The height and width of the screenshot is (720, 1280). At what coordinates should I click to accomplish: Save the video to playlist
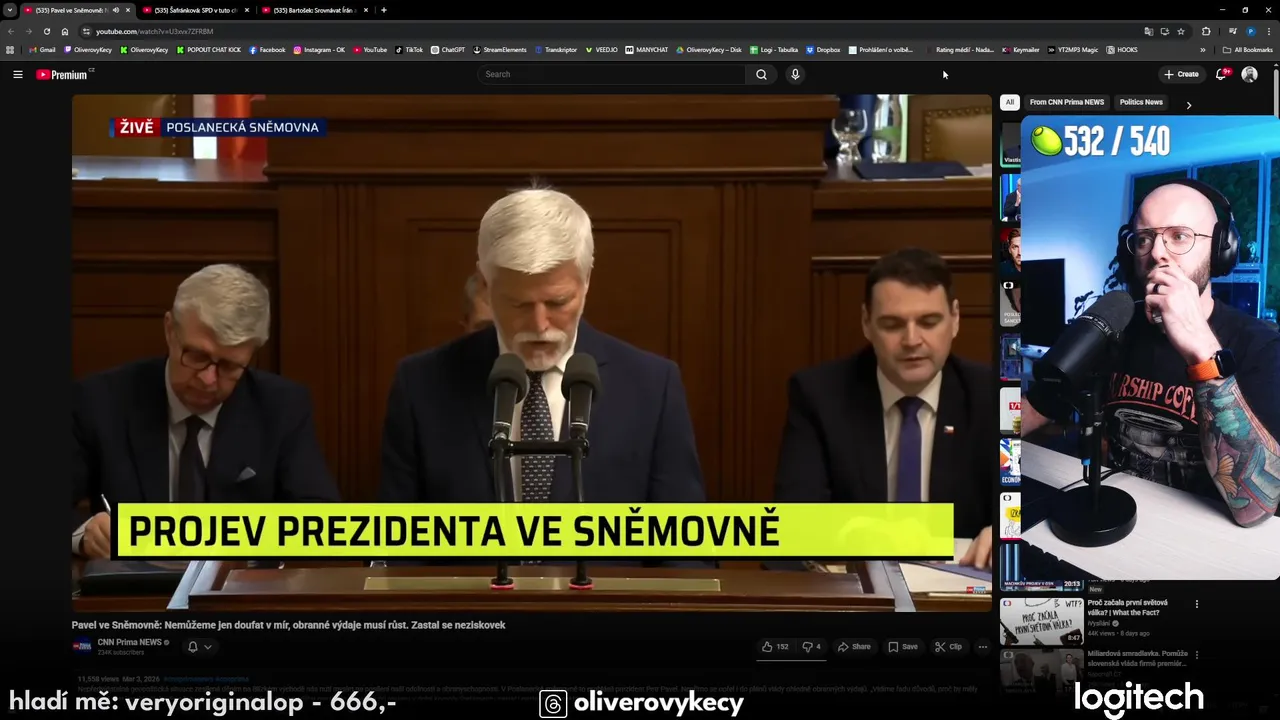click(x=902, y=647)
